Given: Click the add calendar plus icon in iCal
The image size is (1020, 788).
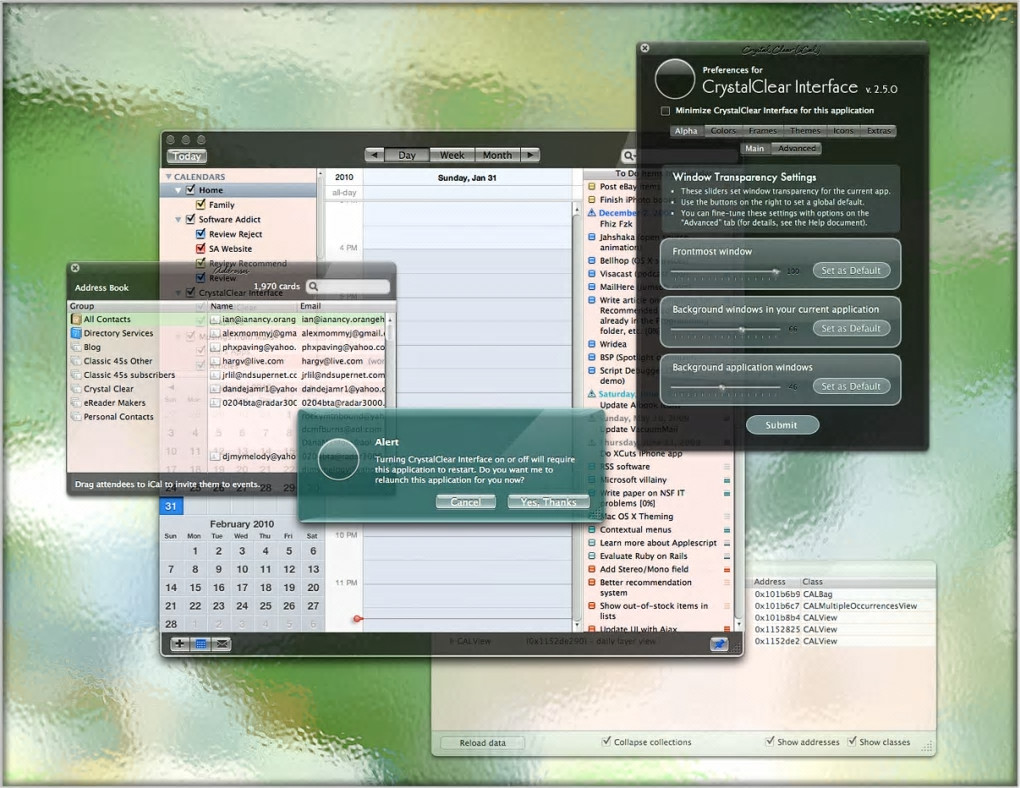Looking at the screenshot, I should tap(180, 644).
